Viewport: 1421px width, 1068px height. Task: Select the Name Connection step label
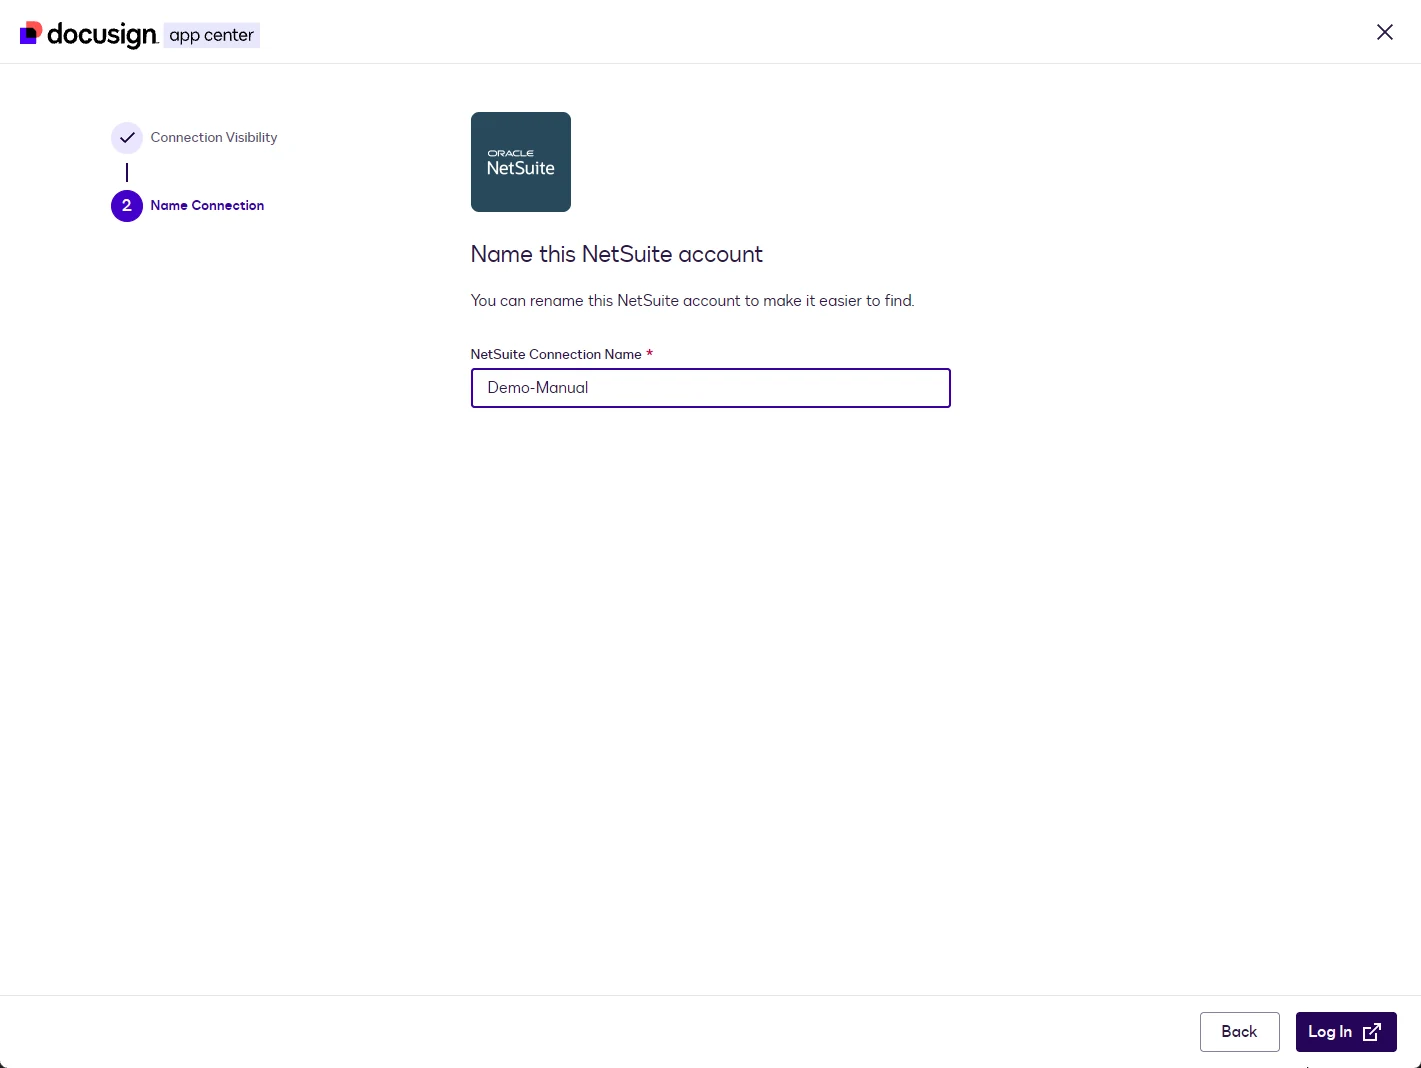pyautogui.click(x=207, y=206)
